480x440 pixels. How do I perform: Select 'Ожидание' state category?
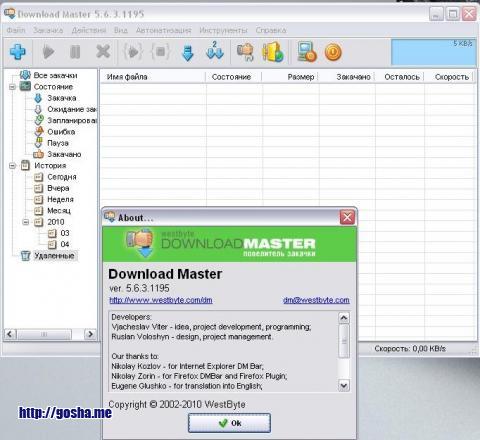(x=72, y=109)
